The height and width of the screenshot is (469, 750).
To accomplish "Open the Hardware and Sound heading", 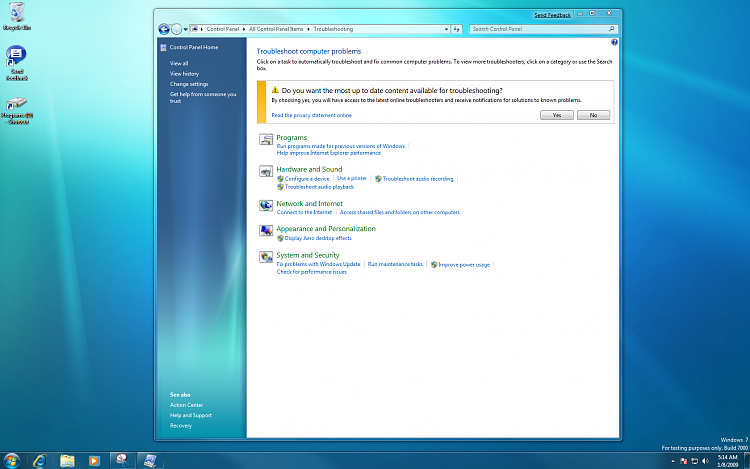I will (309, 169).
